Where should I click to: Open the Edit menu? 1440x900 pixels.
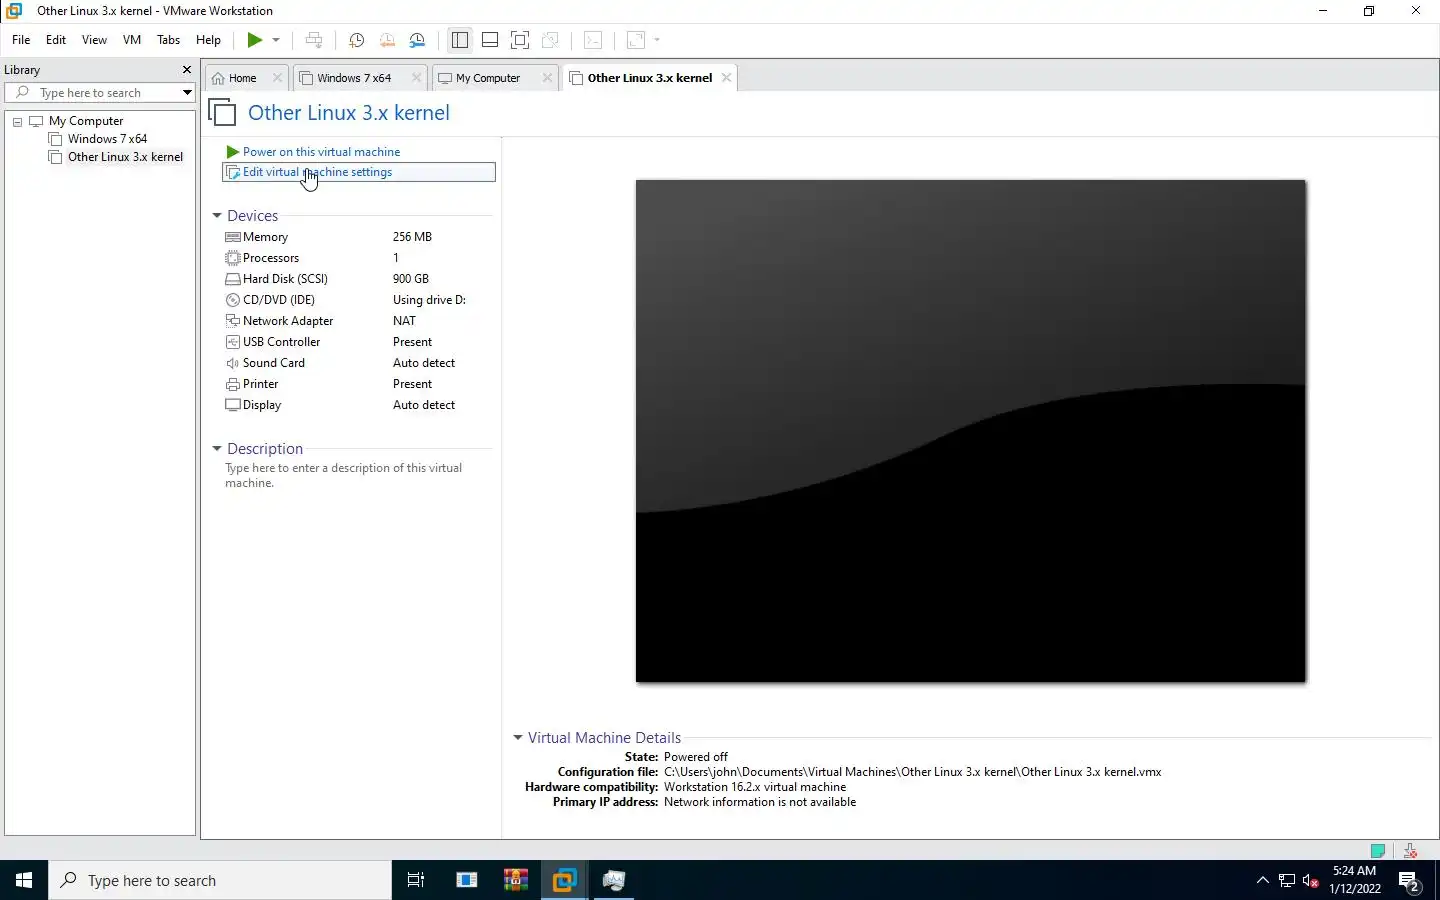click(x=56, y=40)
